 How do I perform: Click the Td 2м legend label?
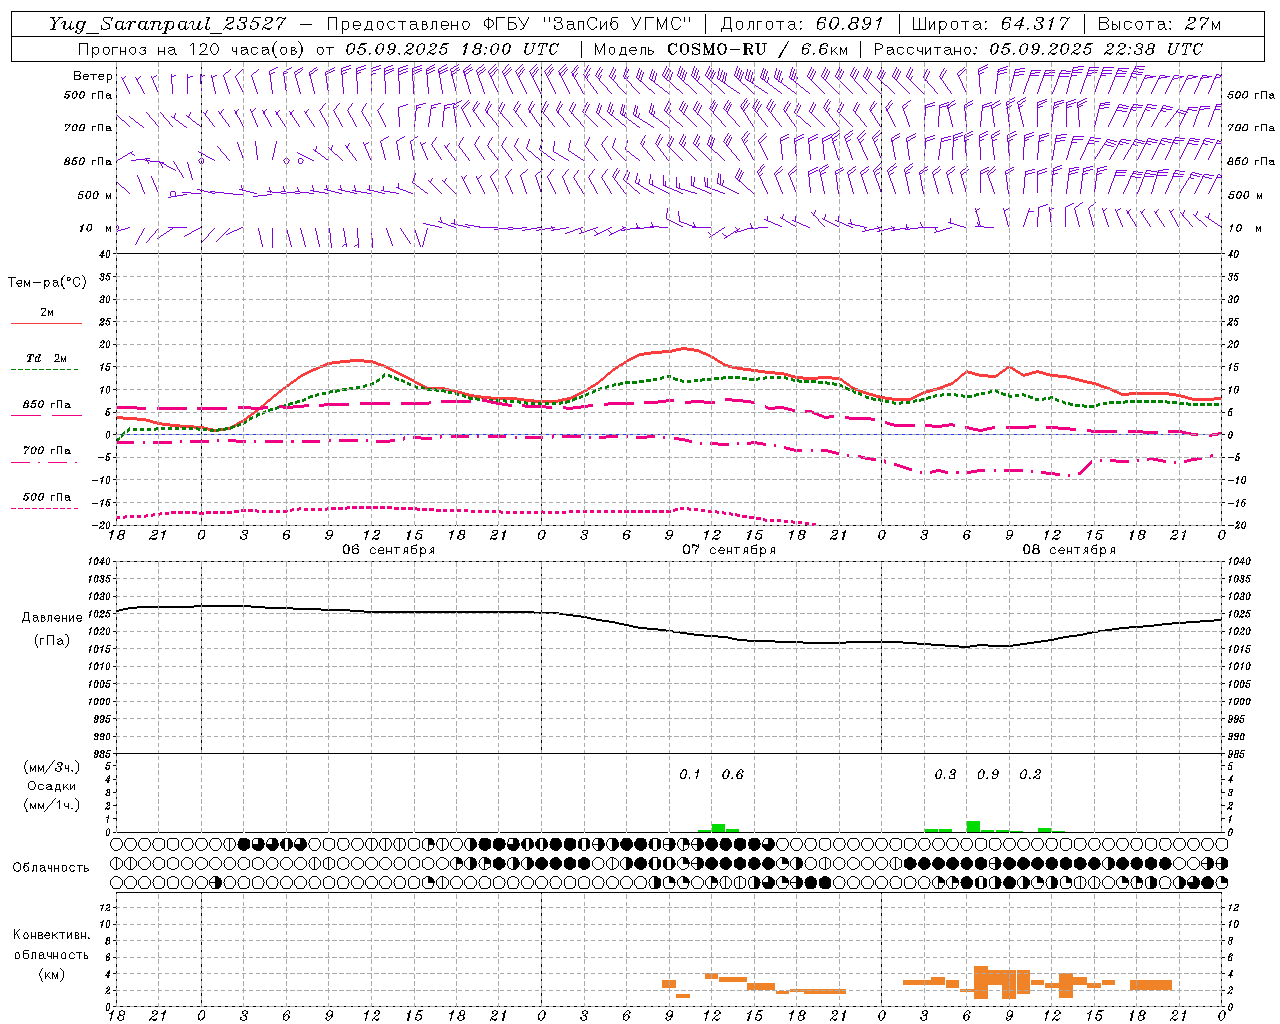pyautogui.click(x=46, y=358)
